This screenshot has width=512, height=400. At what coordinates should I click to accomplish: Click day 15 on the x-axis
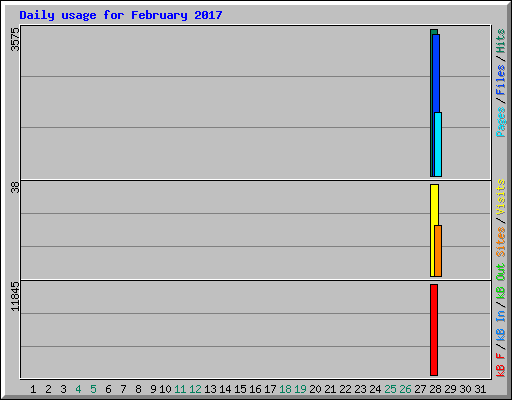click(x=240, y=389)
